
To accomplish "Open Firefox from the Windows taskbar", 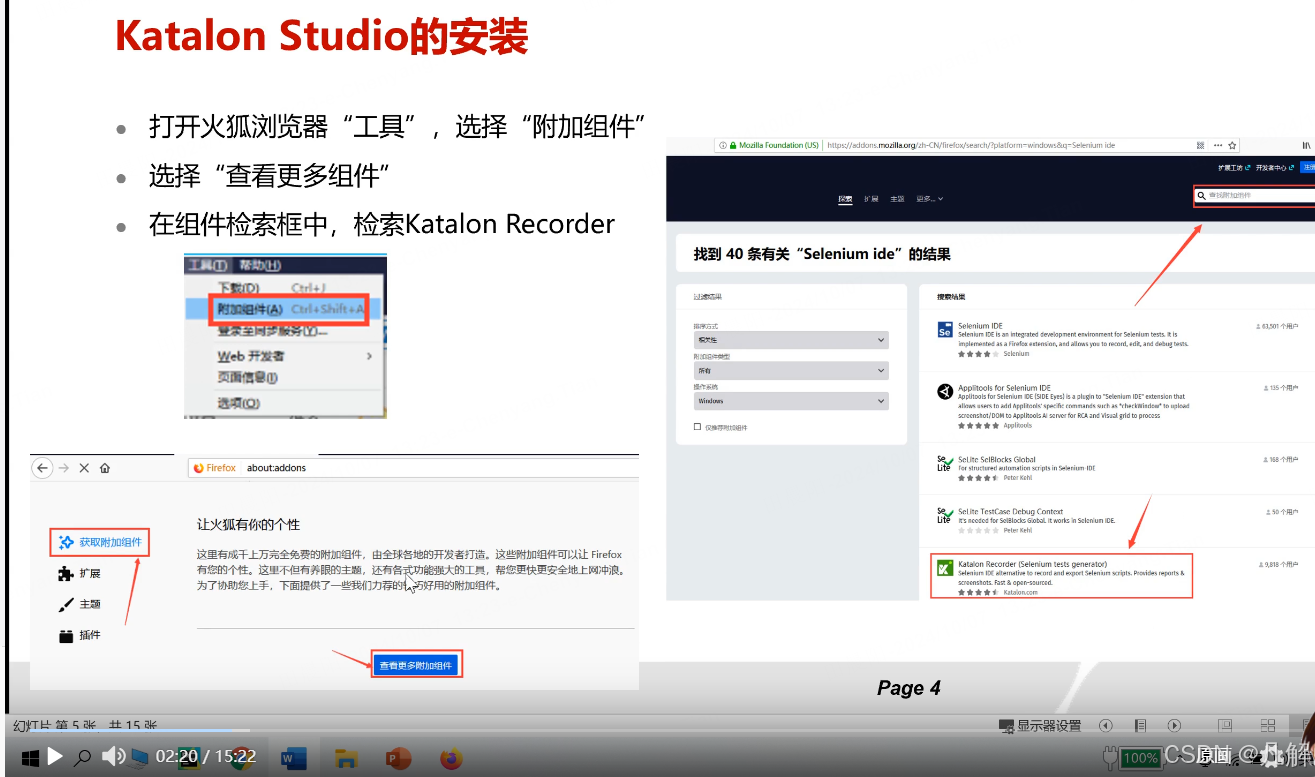I will point(450,758).
